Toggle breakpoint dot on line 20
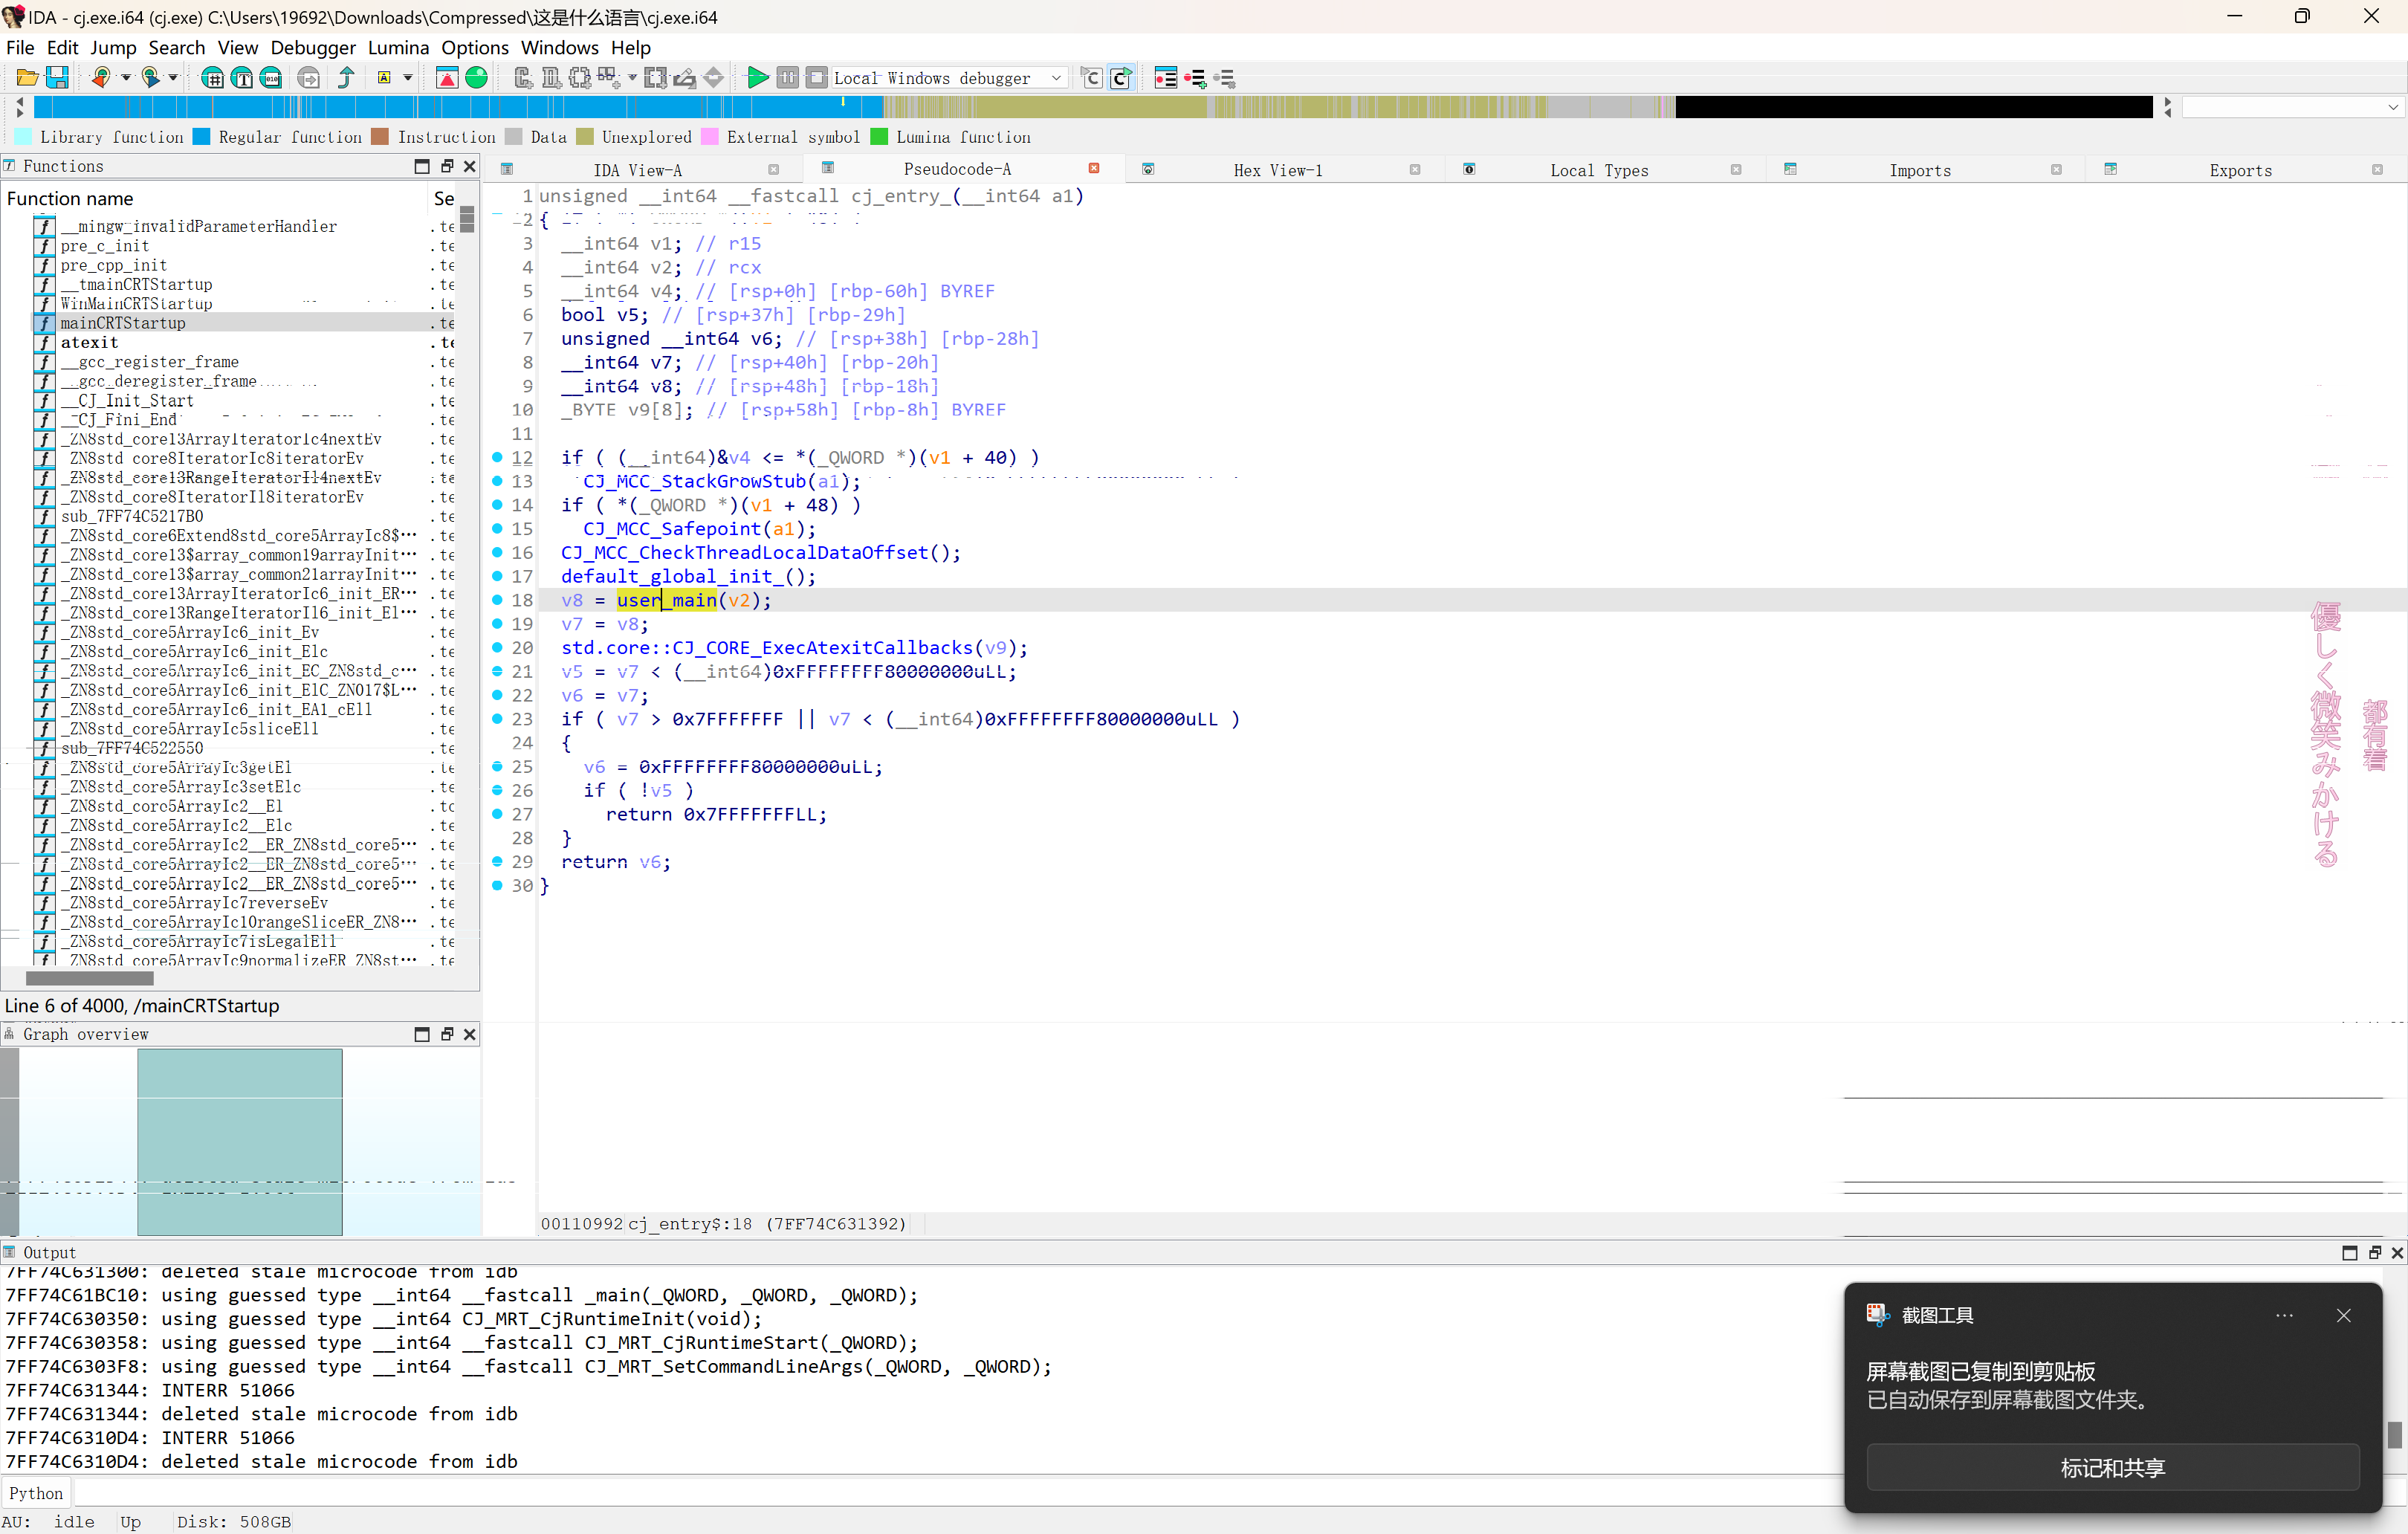 (497, 648)
